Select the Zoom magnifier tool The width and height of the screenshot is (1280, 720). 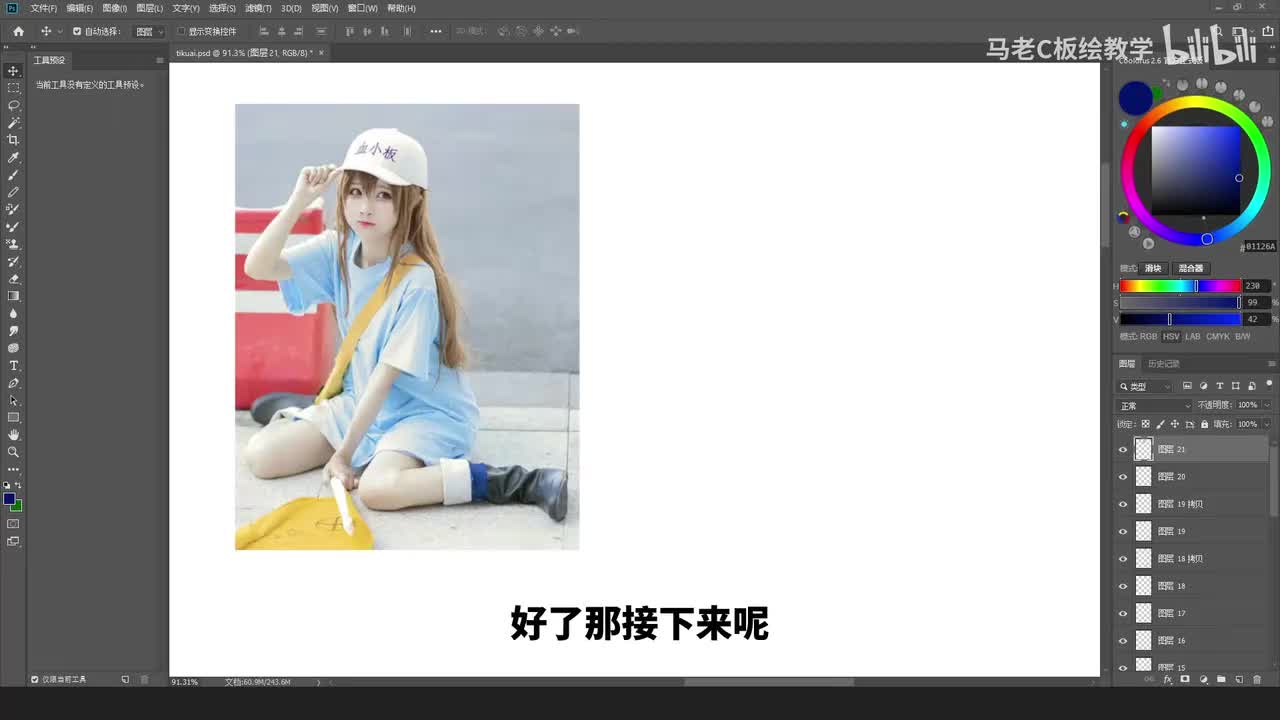(x=13, y=452)
